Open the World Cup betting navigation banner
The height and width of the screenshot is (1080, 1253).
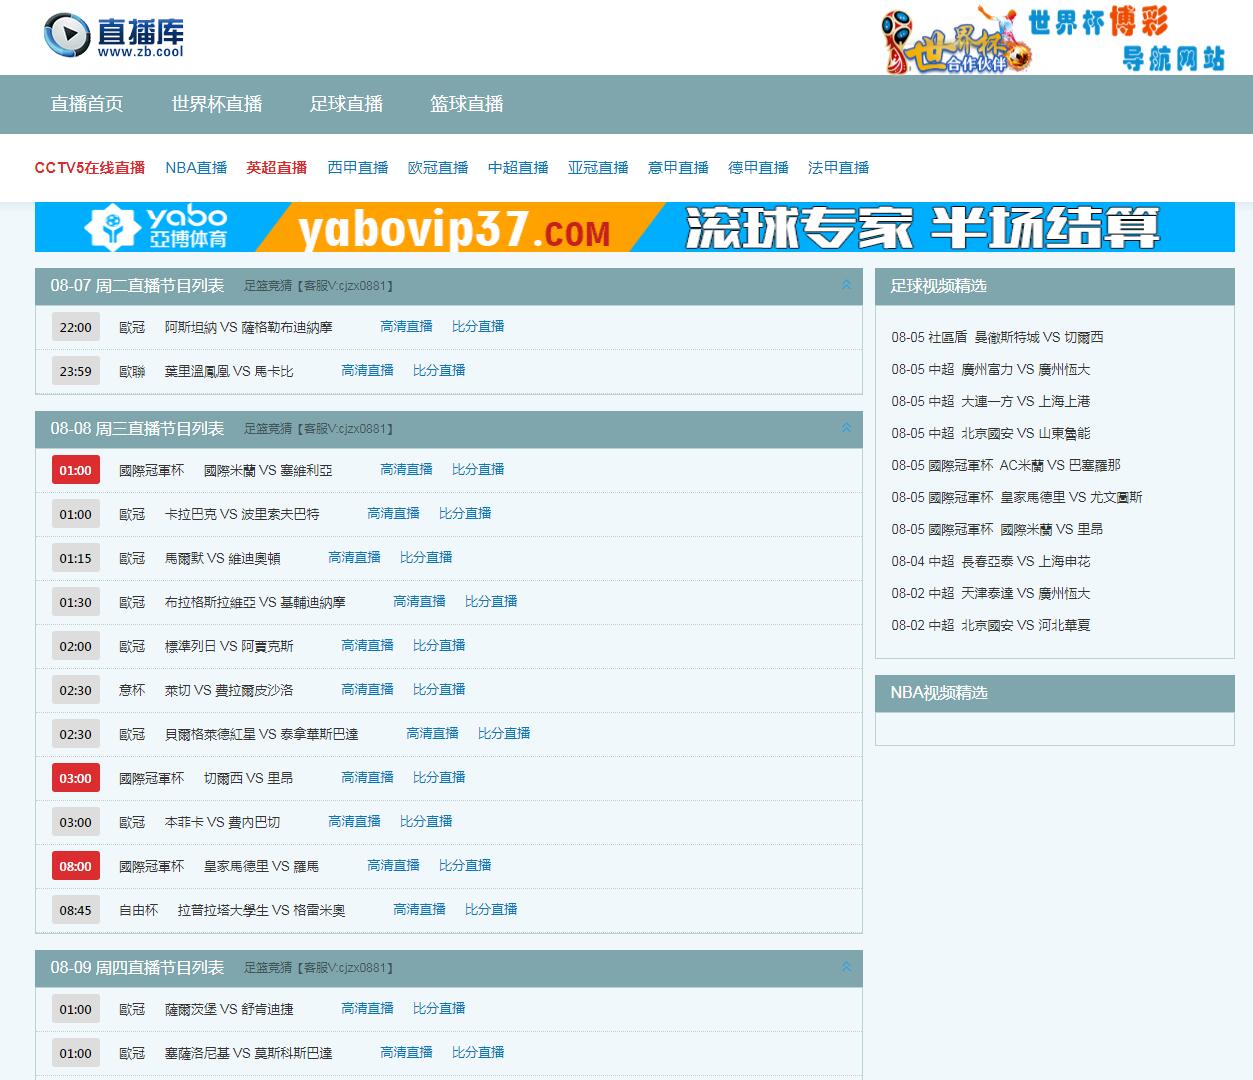coord(1053,40)
